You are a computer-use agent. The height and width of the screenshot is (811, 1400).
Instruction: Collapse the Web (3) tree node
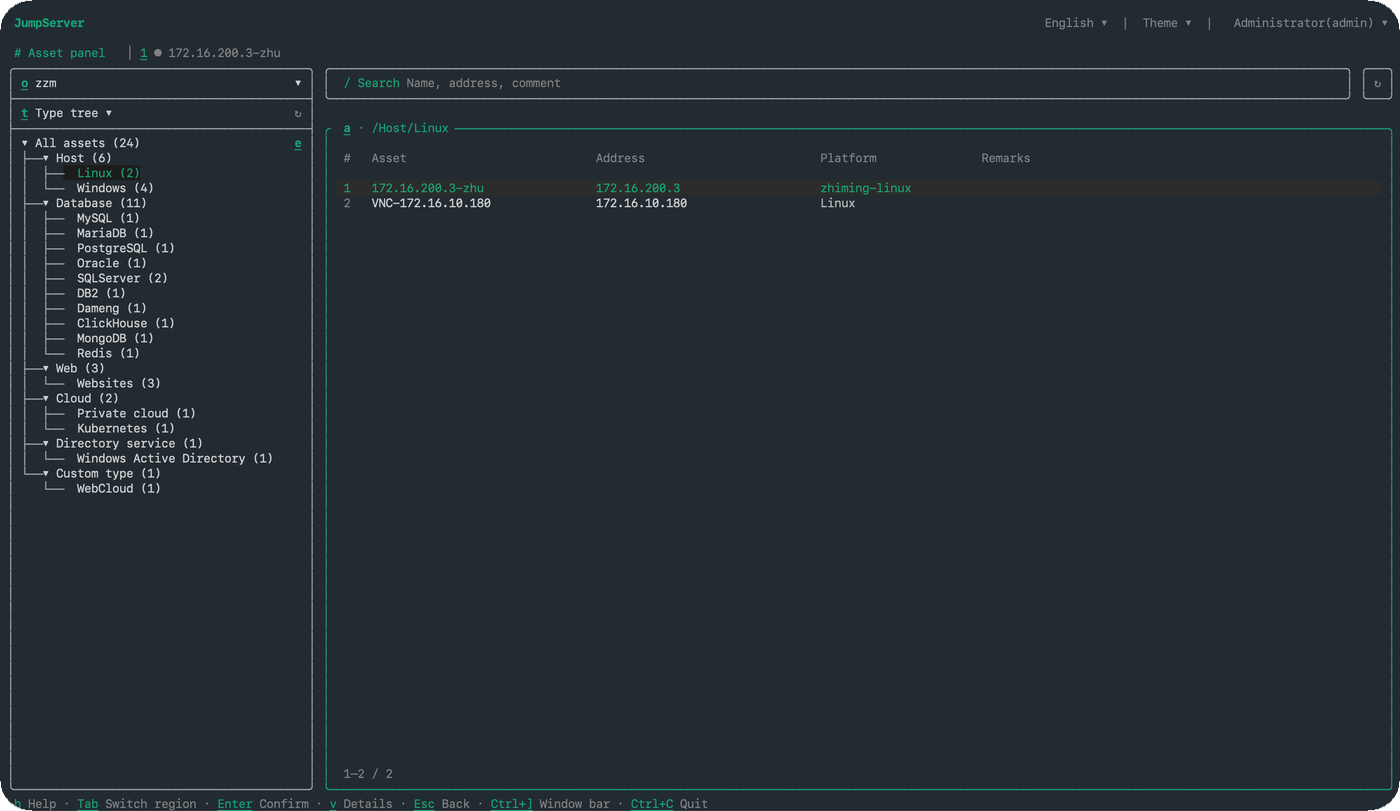(x=46, y=369)
